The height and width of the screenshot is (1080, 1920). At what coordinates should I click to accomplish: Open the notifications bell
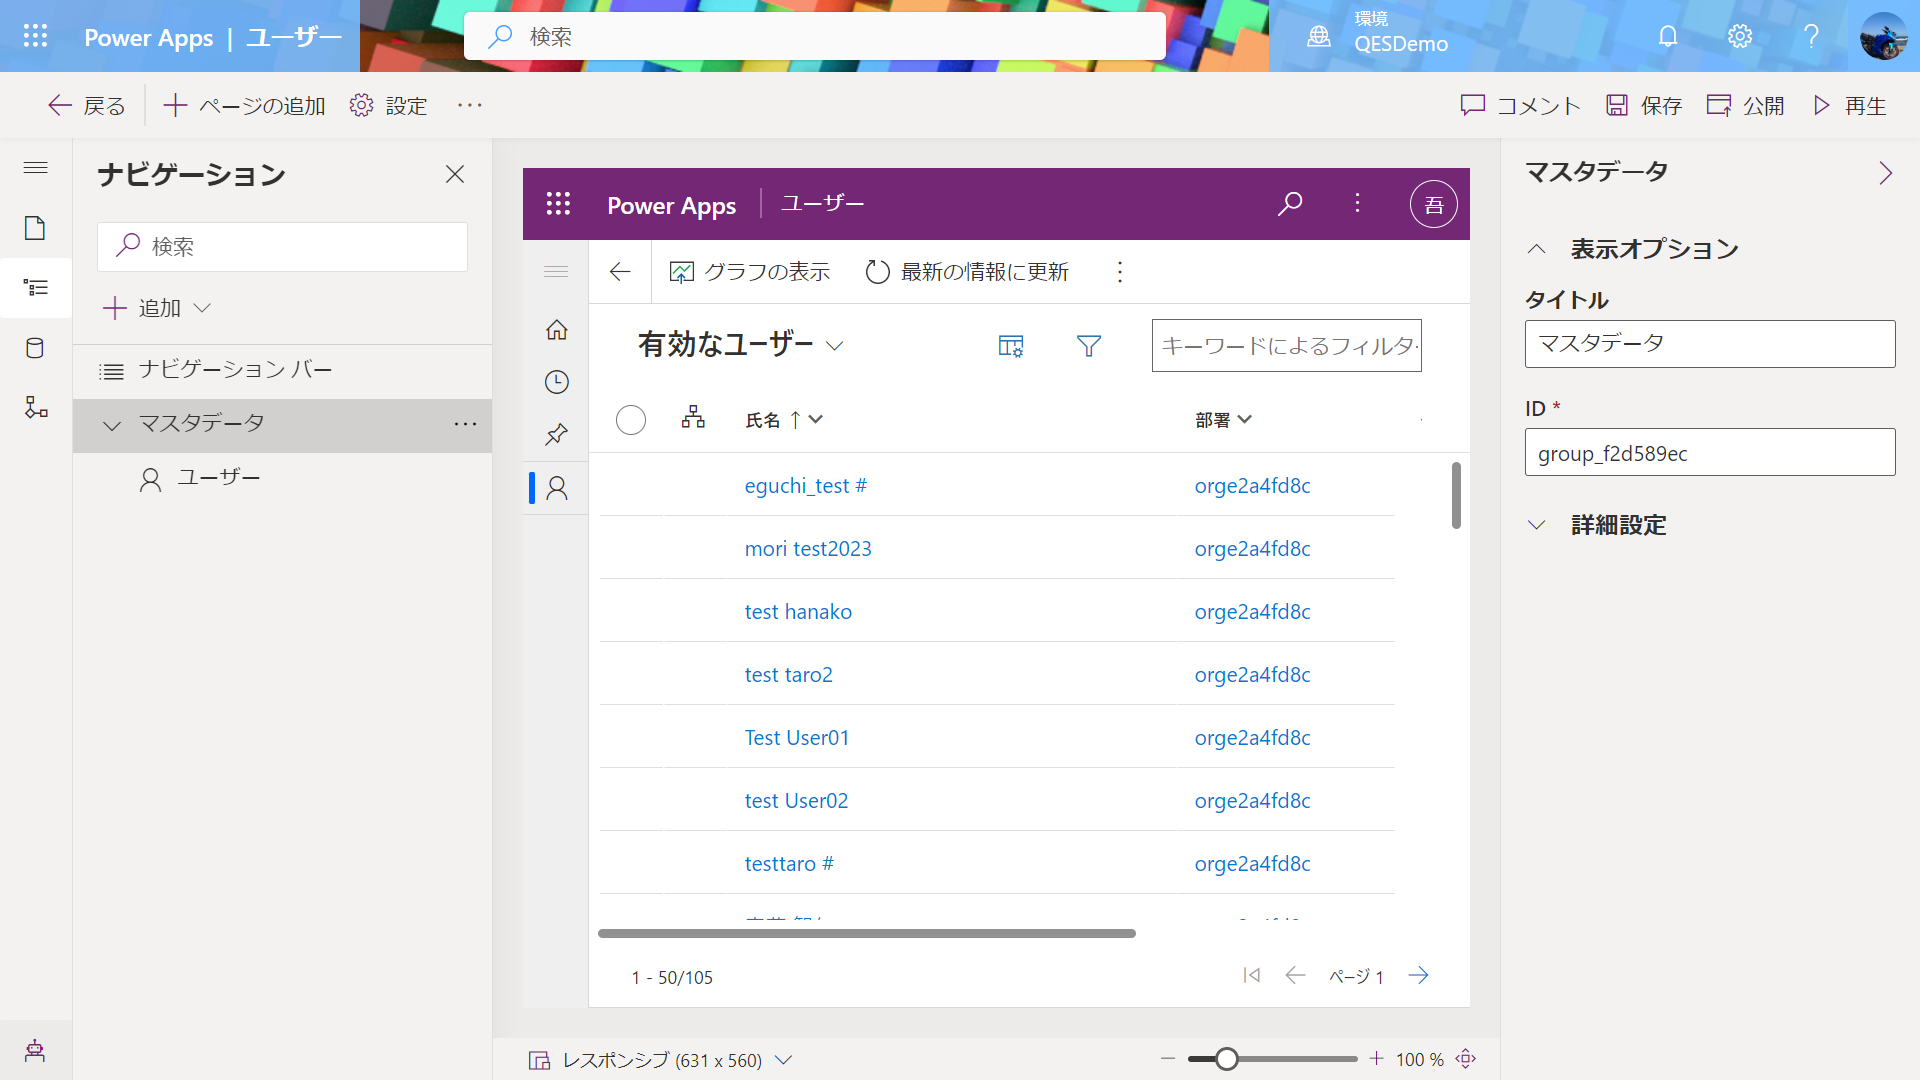coord(1668,36)
